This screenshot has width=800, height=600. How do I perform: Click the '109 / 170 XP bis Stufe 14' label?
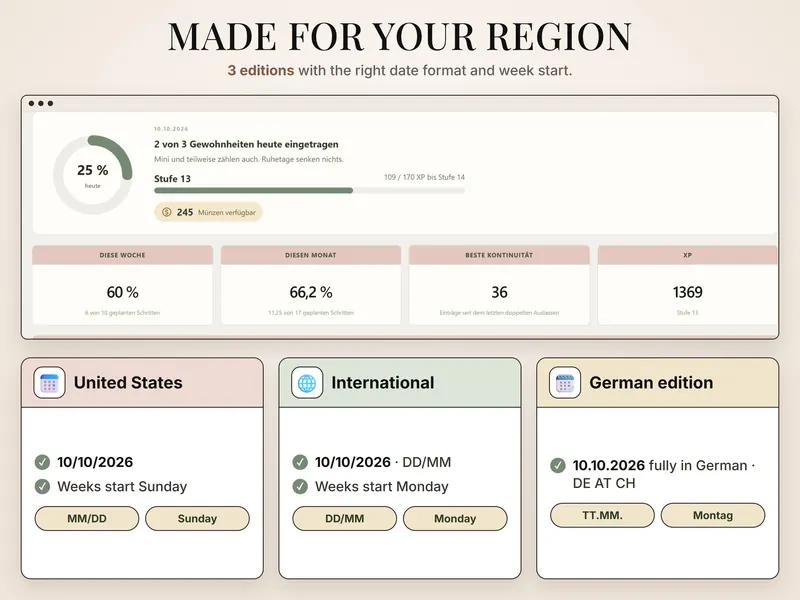pyautogui.click(x=424, y=177)
